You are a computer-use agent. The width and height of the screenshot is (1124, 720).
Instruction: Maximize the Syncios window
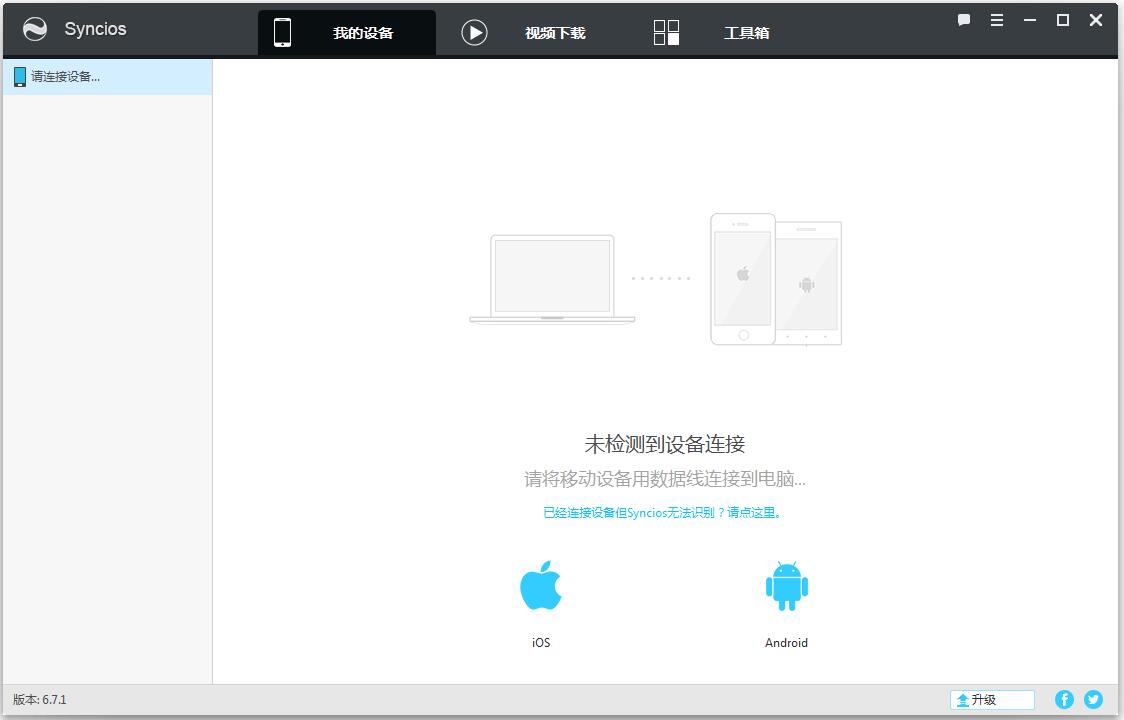click(1063, 20)
